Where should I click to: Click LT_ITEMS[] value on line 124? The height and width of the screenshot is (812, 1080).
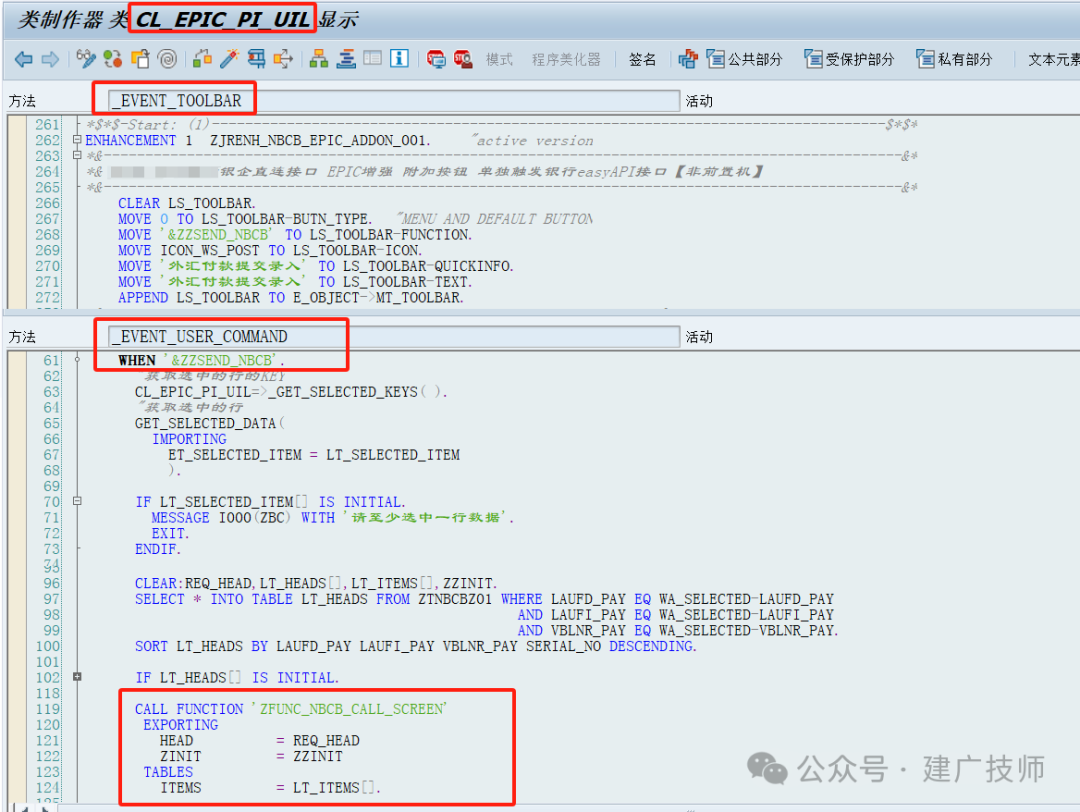pyautogui.click(x=336, y=787)
